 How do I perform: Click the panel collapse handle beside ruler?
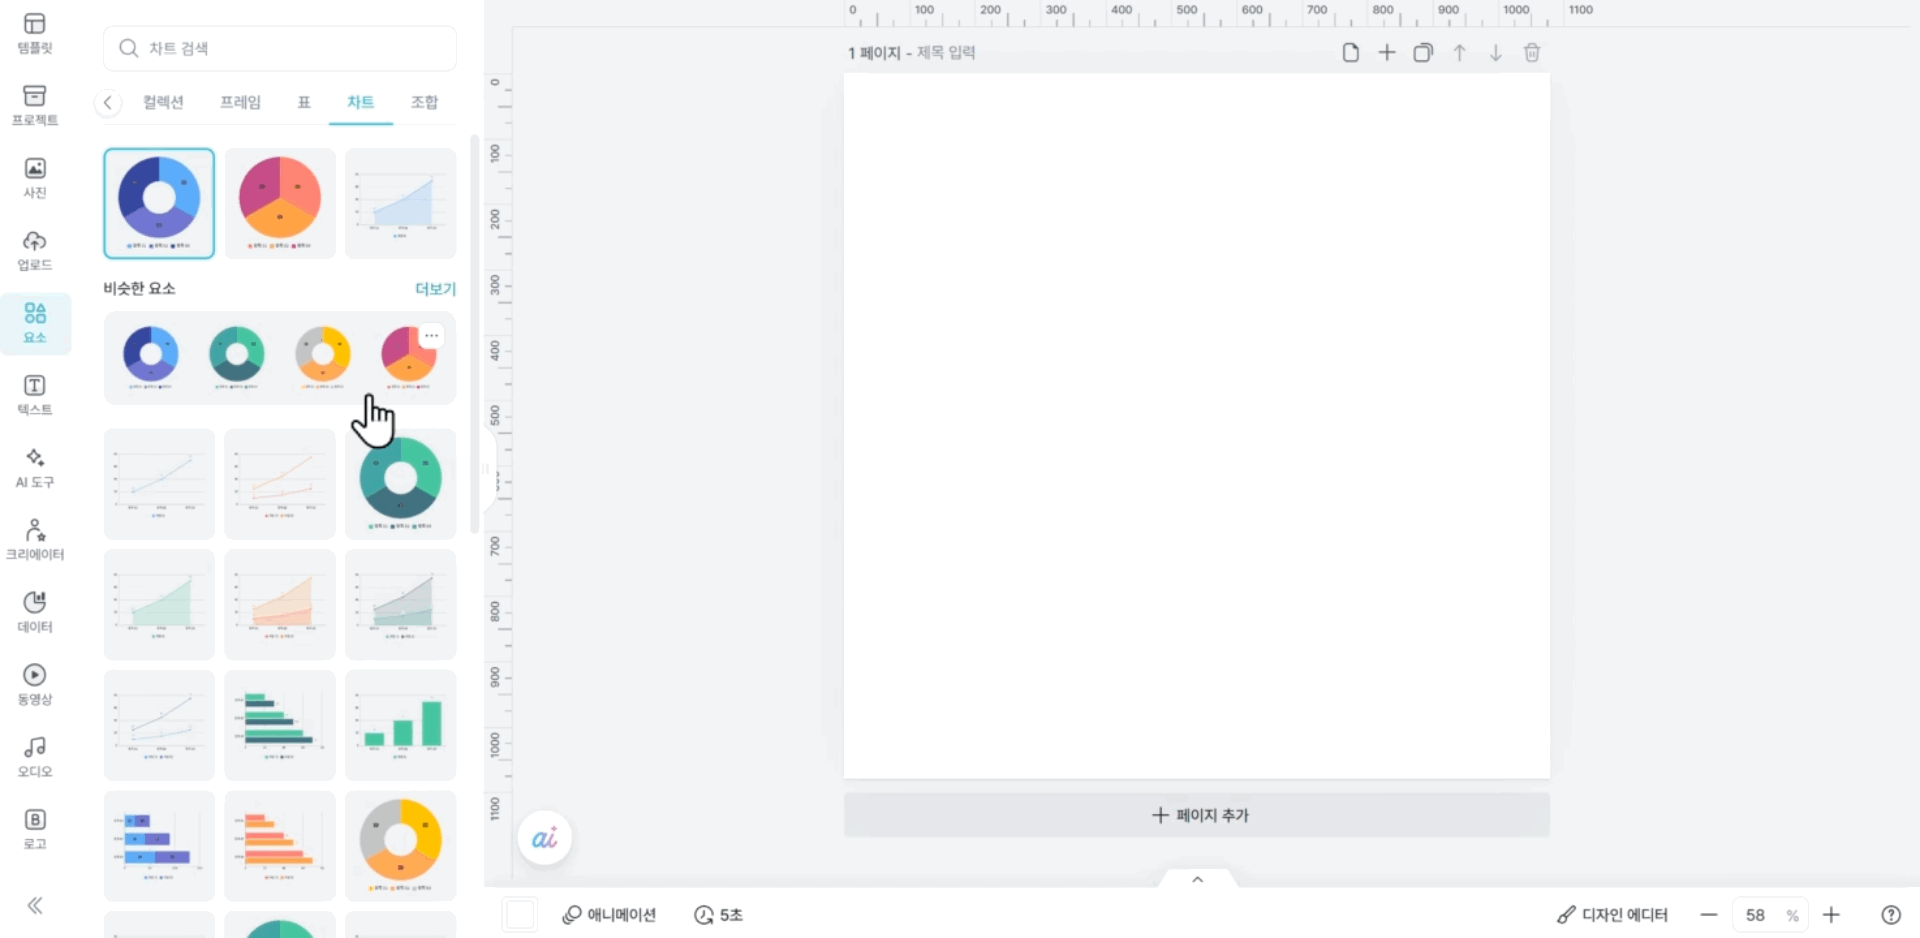(489, 469)
